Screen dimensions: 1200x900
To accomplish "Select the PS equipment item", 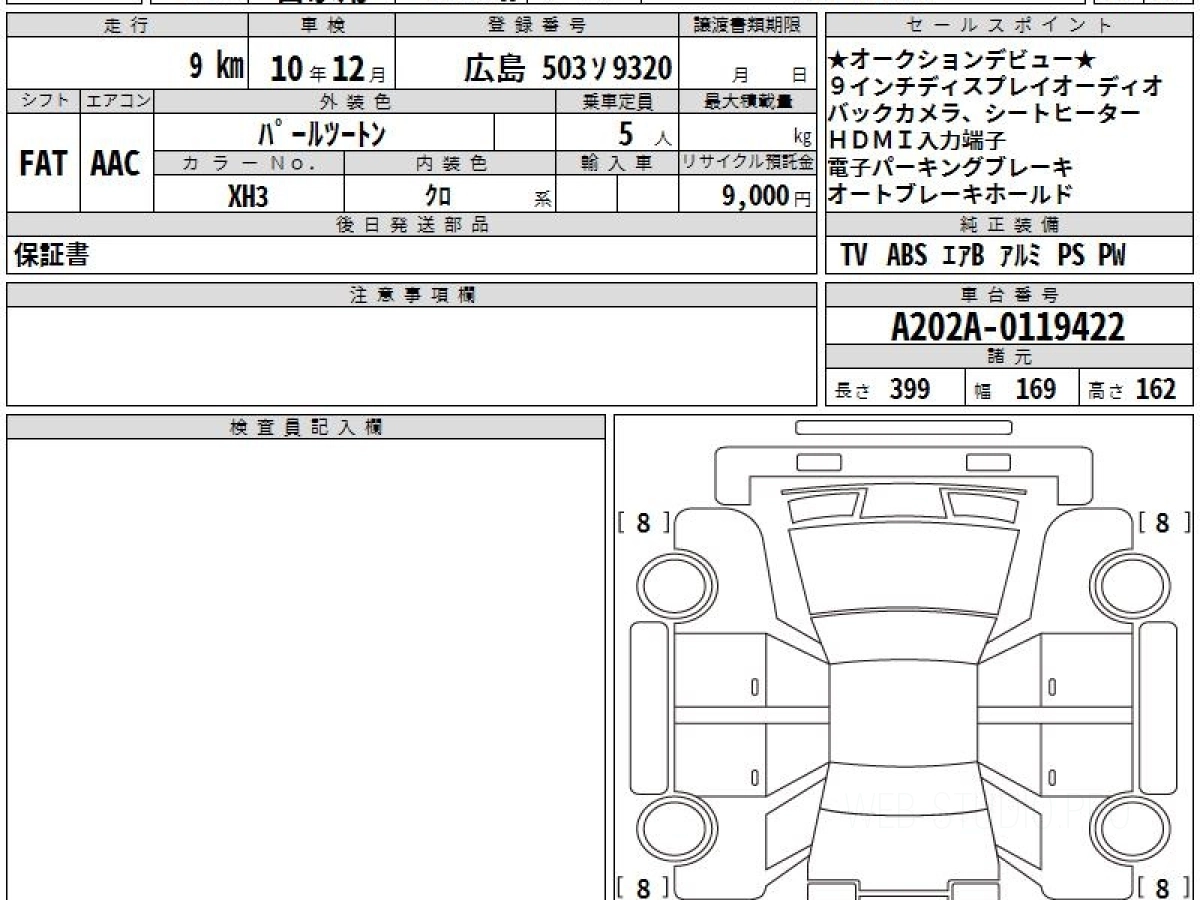I will (1071, 255).
